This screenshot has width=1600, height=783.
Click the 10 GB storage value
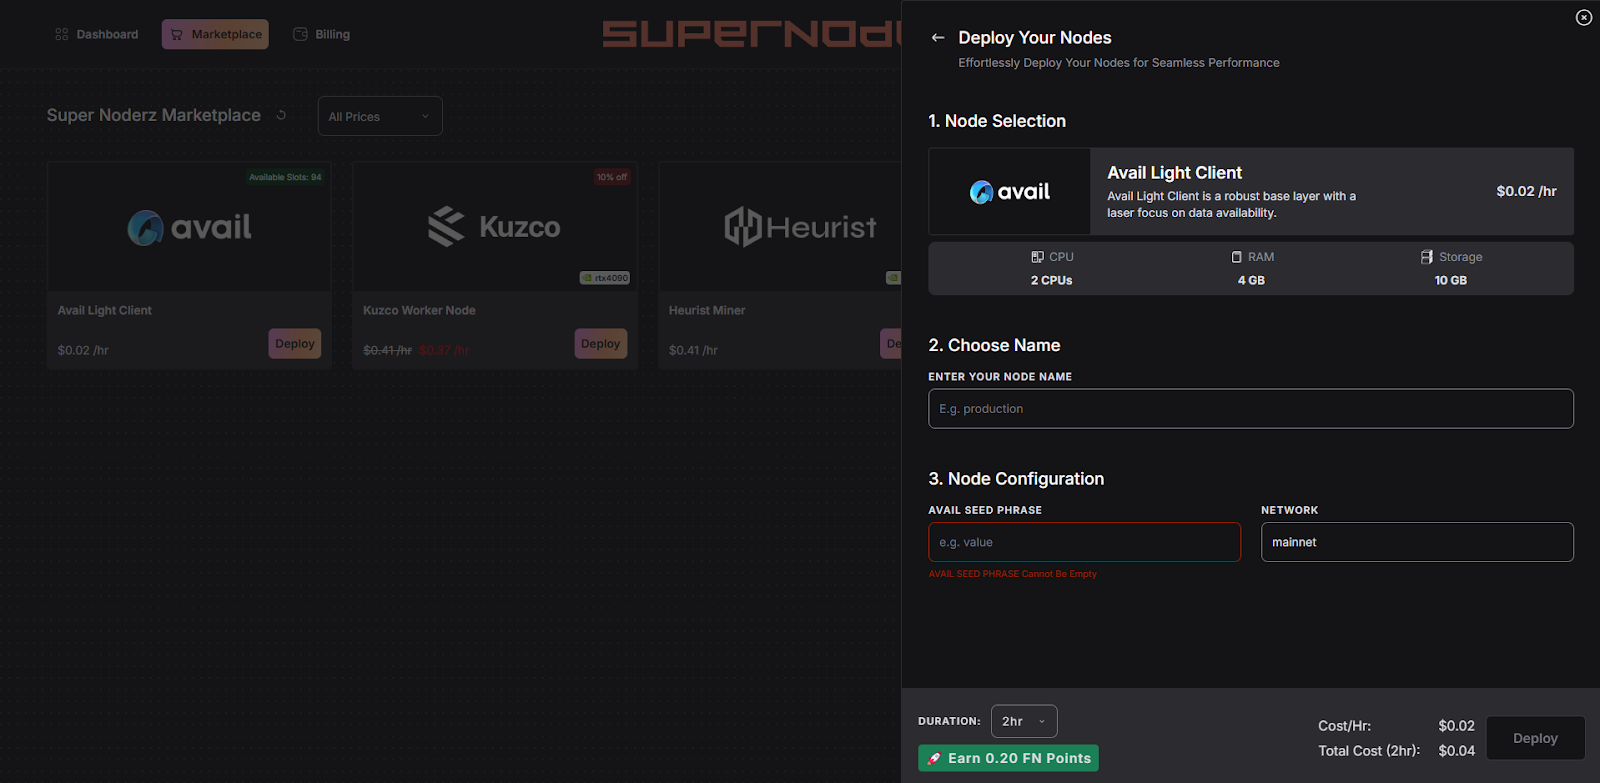click(1450, 281)
